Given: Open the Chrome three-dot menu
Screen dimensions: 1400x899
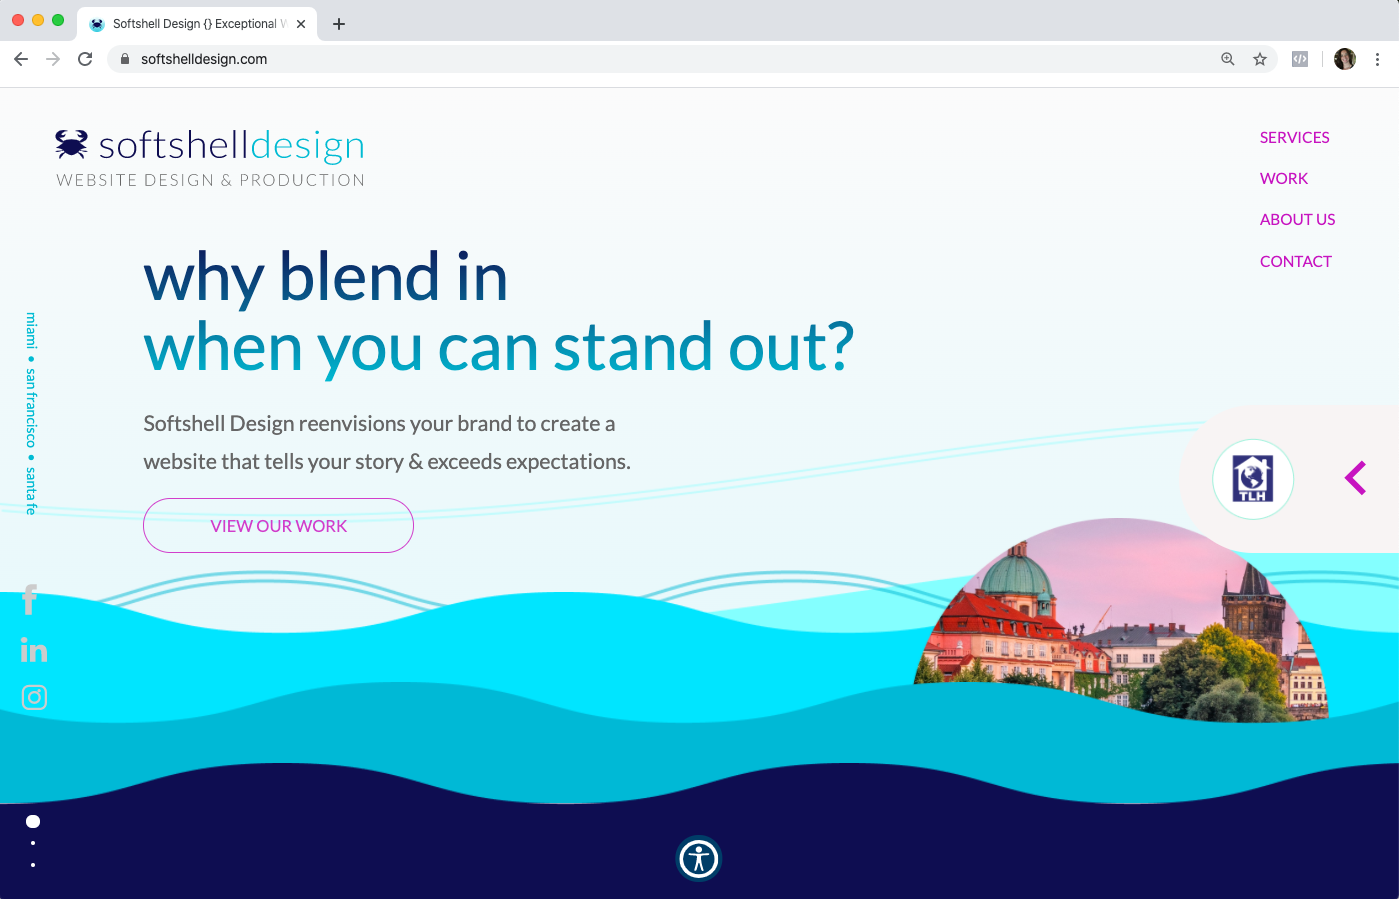Looking at the screenshot, I should 1377,59.
